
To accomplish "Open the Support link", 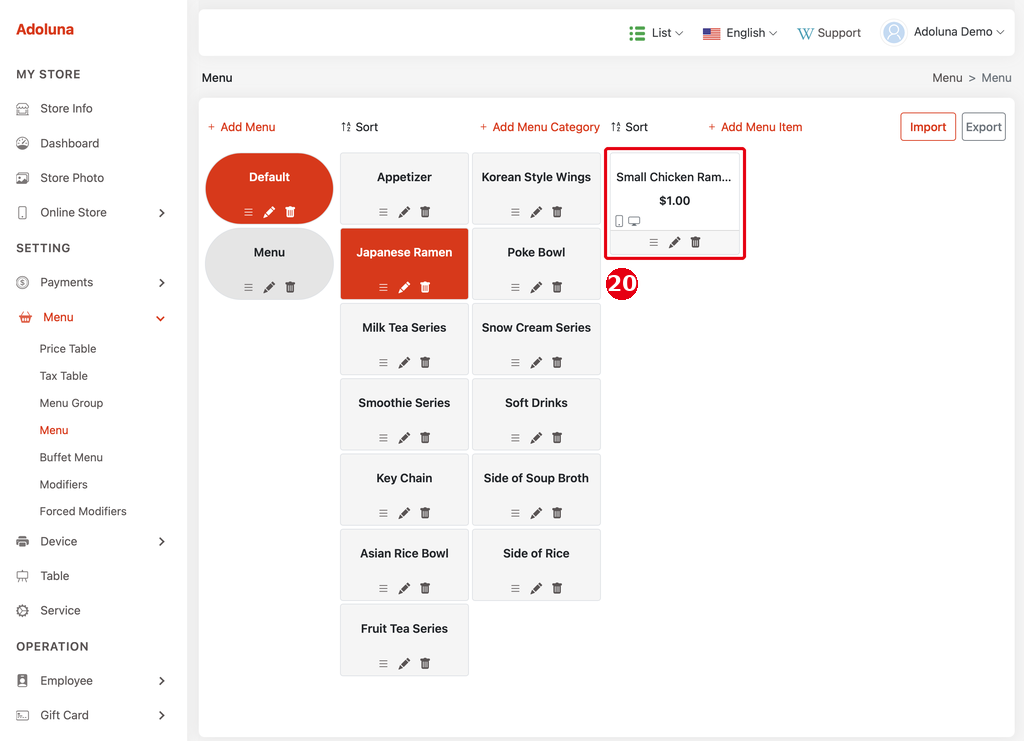I will pyautogui.click(x=829, y=33).
